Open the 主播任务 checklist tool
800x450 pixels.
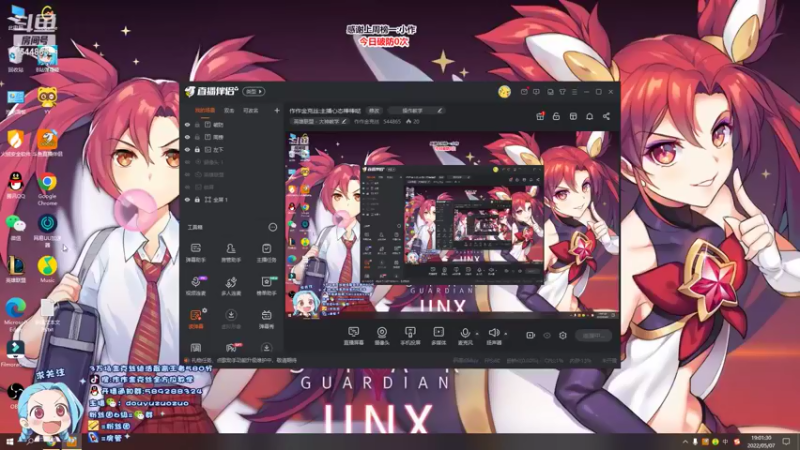point(266,252)
